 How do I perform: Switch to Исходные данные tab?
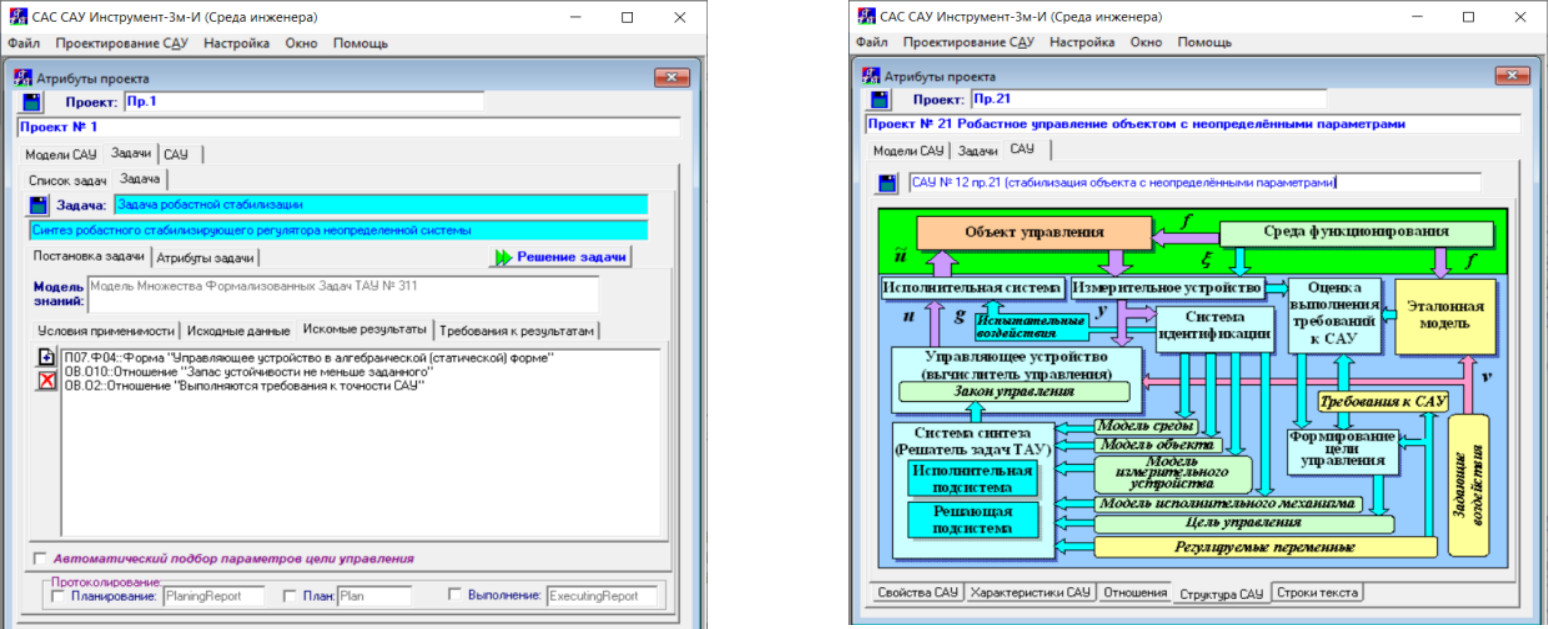click(239, 331)
